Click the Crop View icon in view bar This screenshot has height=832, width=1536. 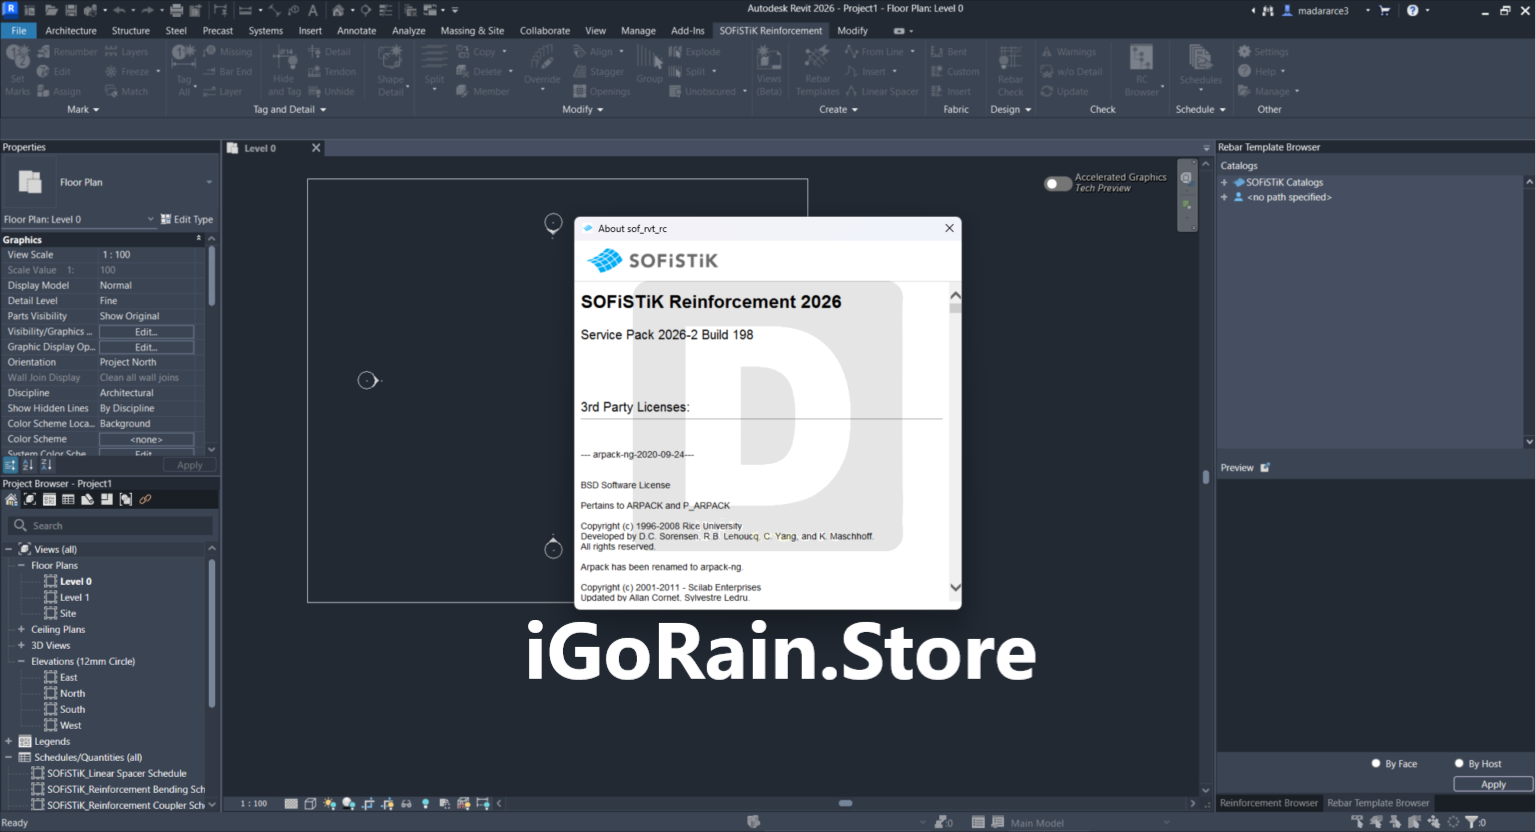(x=368, y=804)
